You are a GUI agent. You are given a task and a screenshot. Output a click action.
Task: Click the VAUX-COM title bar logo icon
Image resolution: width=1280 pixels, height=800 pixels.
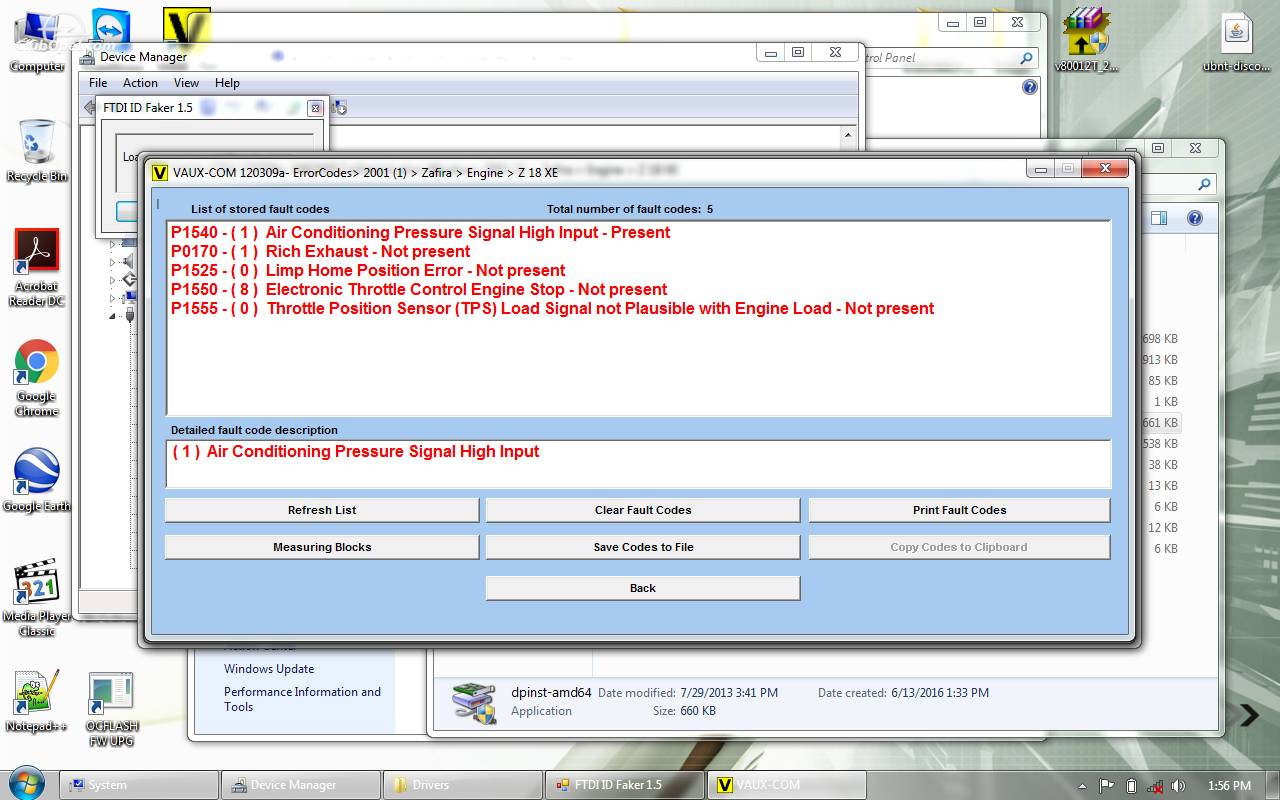(159, 172)
